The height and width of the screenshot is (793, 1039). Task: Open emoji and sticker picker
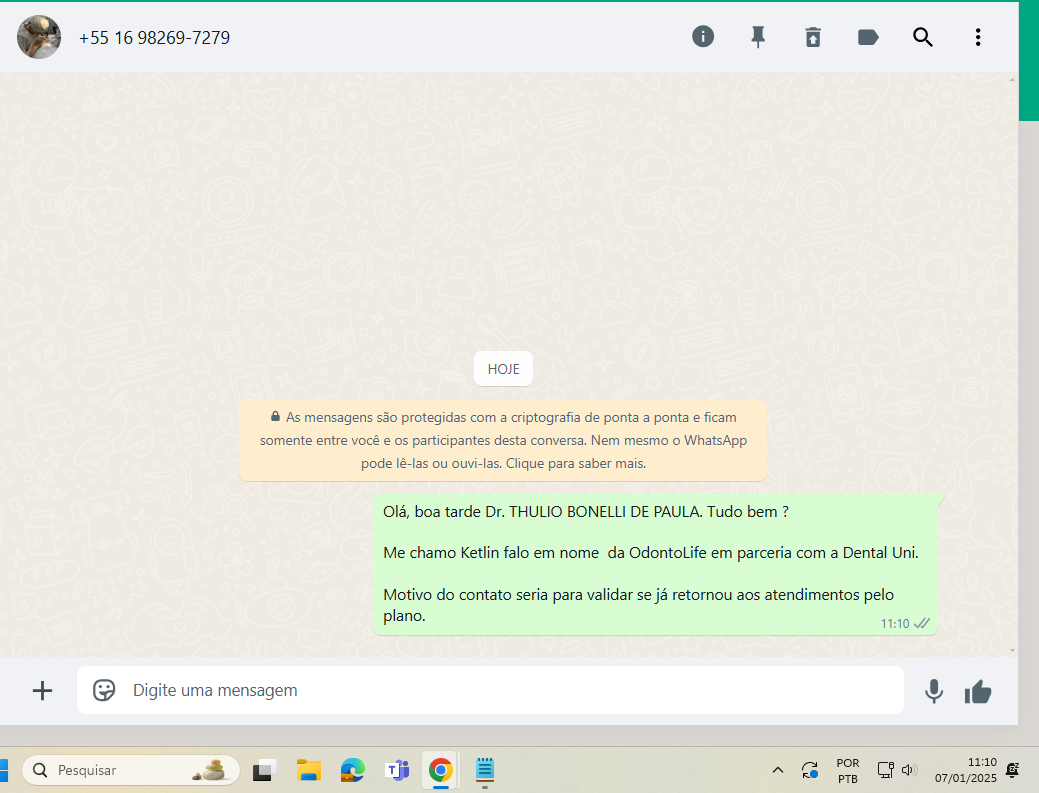pyautogui.click(x=104, y=690)
